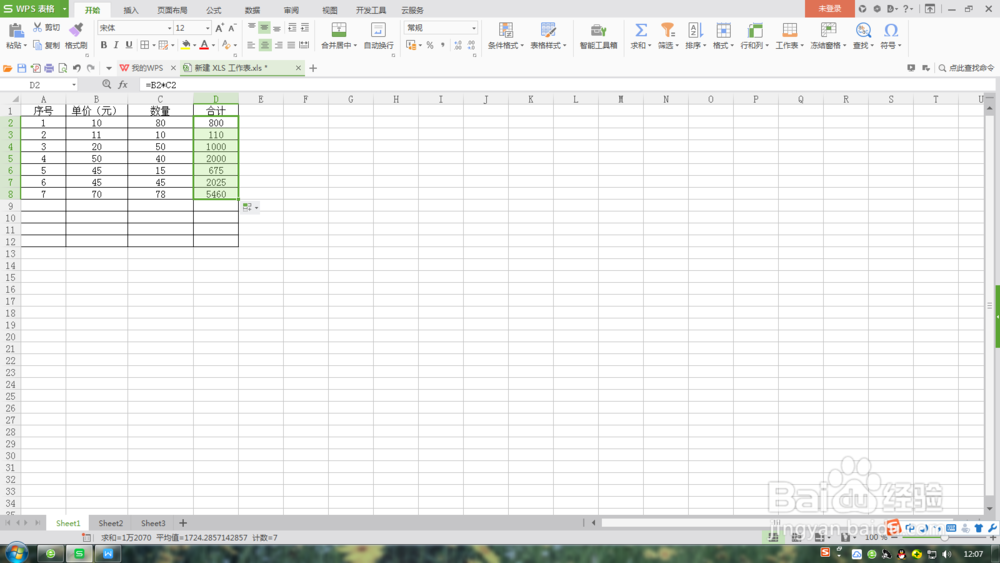The height and width of the screenshot is (563, 1000).
Task: Click the increase decimal places icon
Action: 458,45
